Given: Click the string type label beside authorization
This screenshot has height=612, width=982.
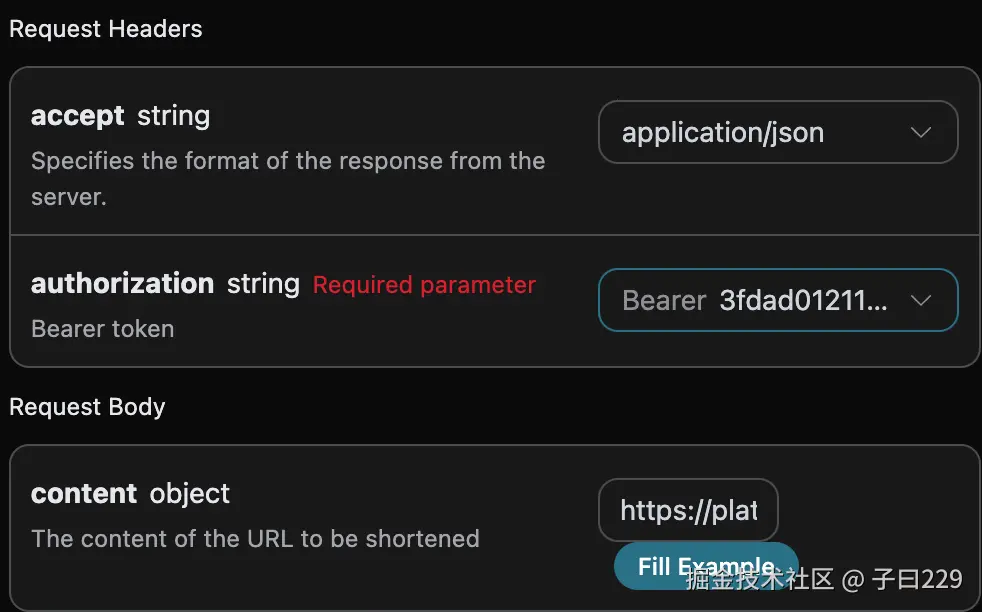Looking at the screenshot, I should pos(263,284).
